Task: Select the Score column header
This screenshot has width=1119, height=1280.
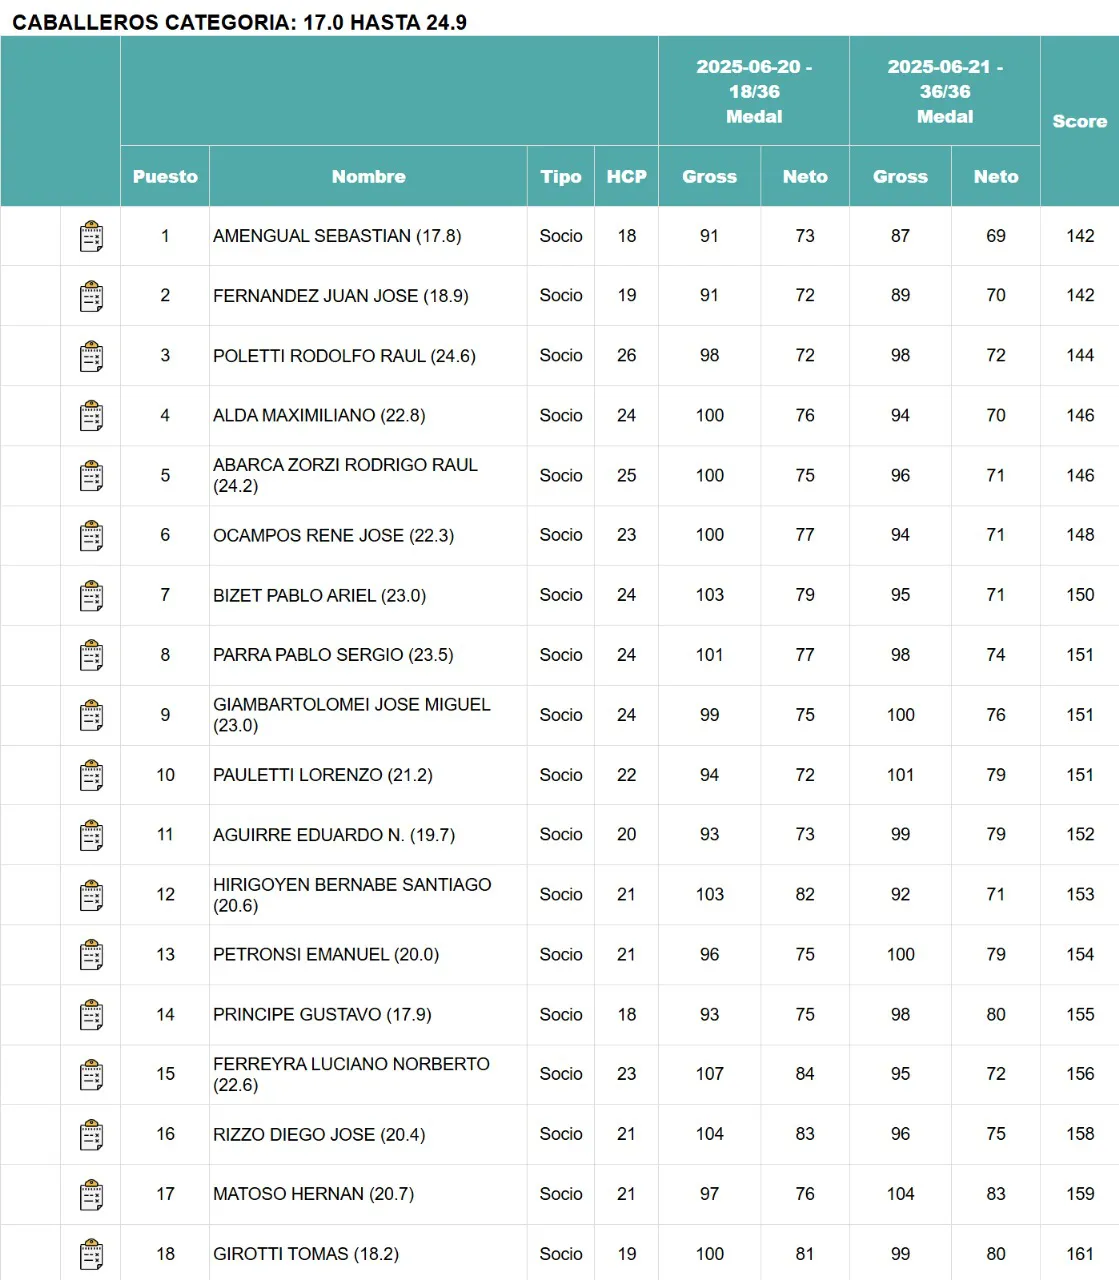Action: pyautogui.click(x=1079, y=121)
